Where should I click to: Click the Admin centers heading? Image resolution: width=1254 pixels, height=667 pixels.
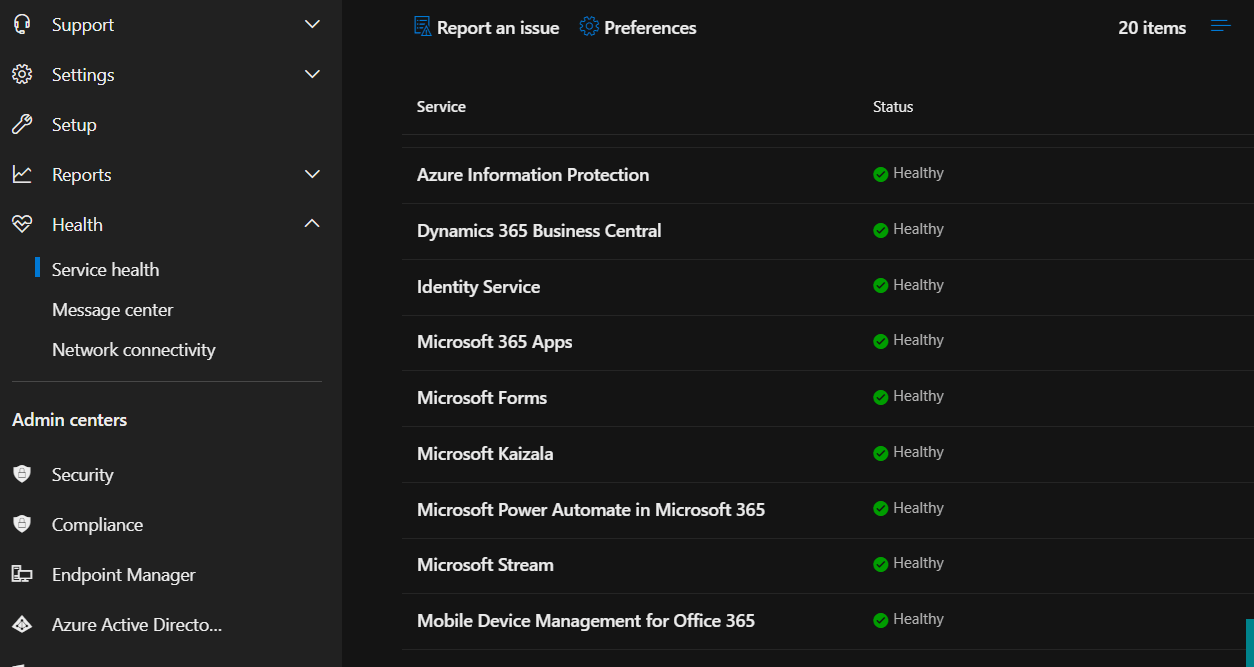70,420
